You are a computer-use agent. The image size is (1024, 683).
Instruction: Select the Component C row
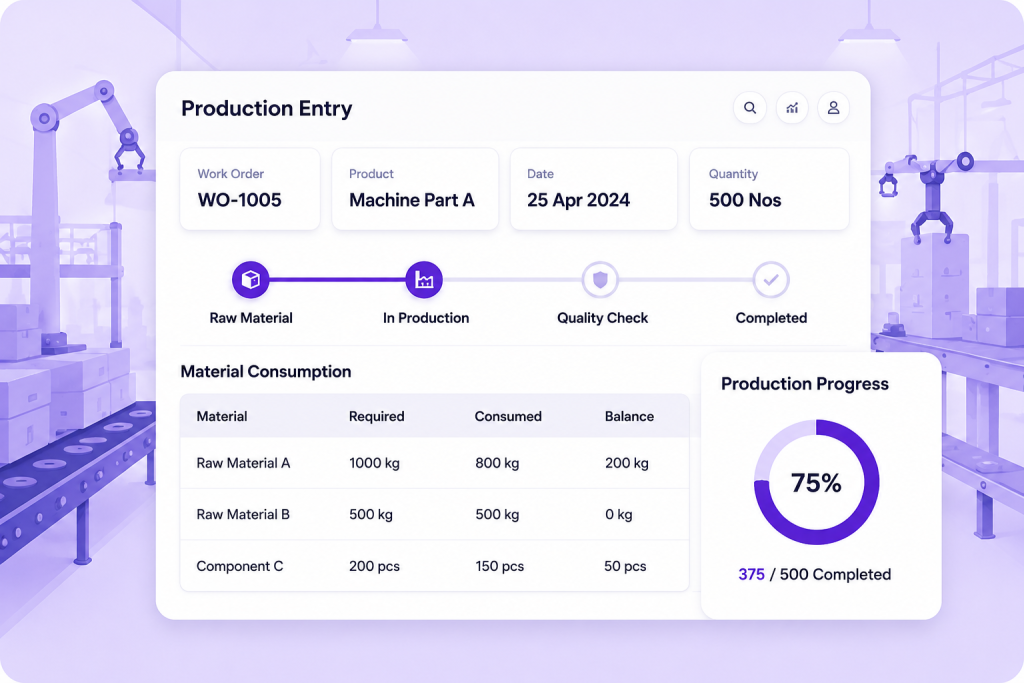click(x=435, y=566)
